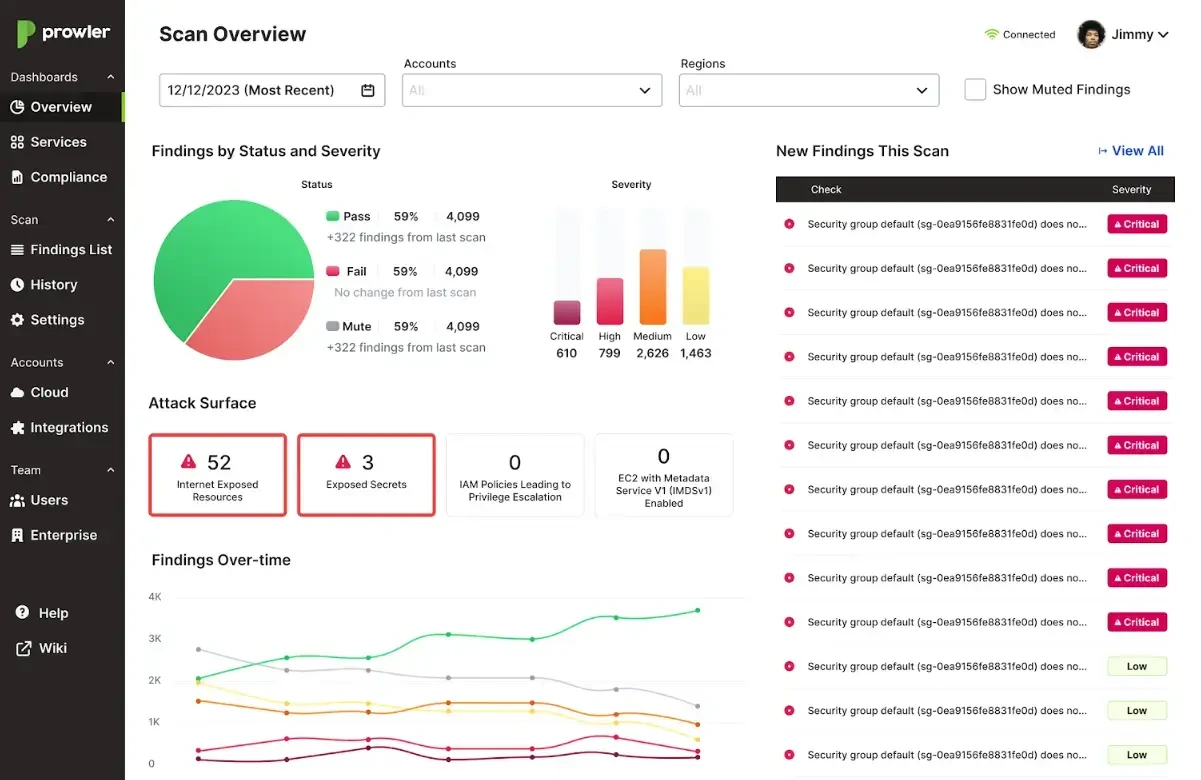
Task: Open the Settings gear icon
Action: click(17, 320)
